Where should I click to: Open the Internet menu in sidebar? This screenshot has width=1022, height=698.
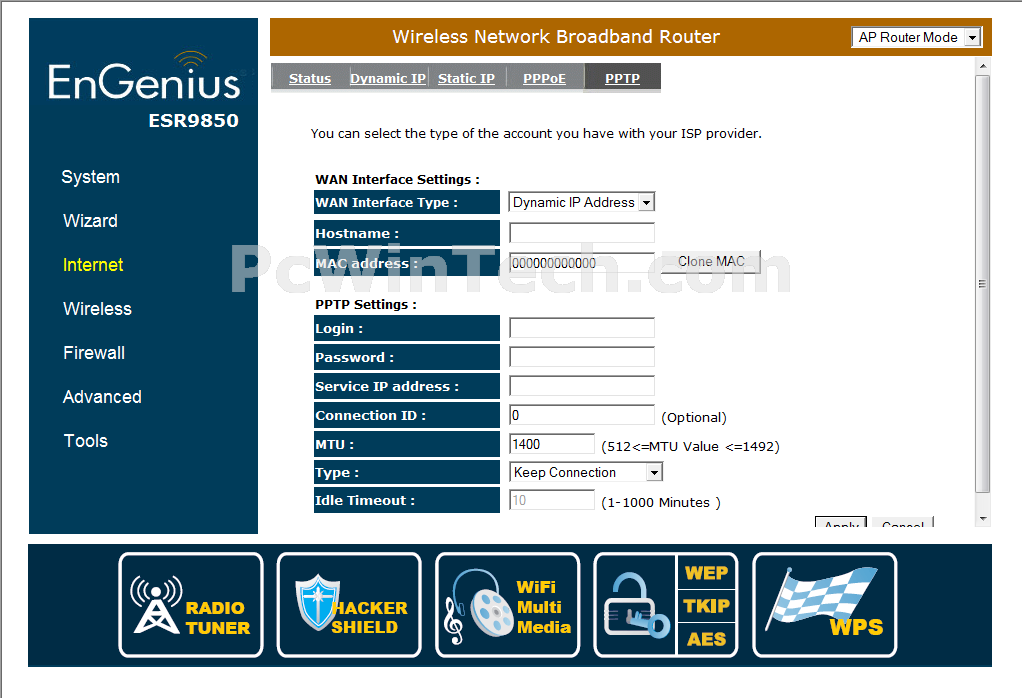click(x=93, y=265)
